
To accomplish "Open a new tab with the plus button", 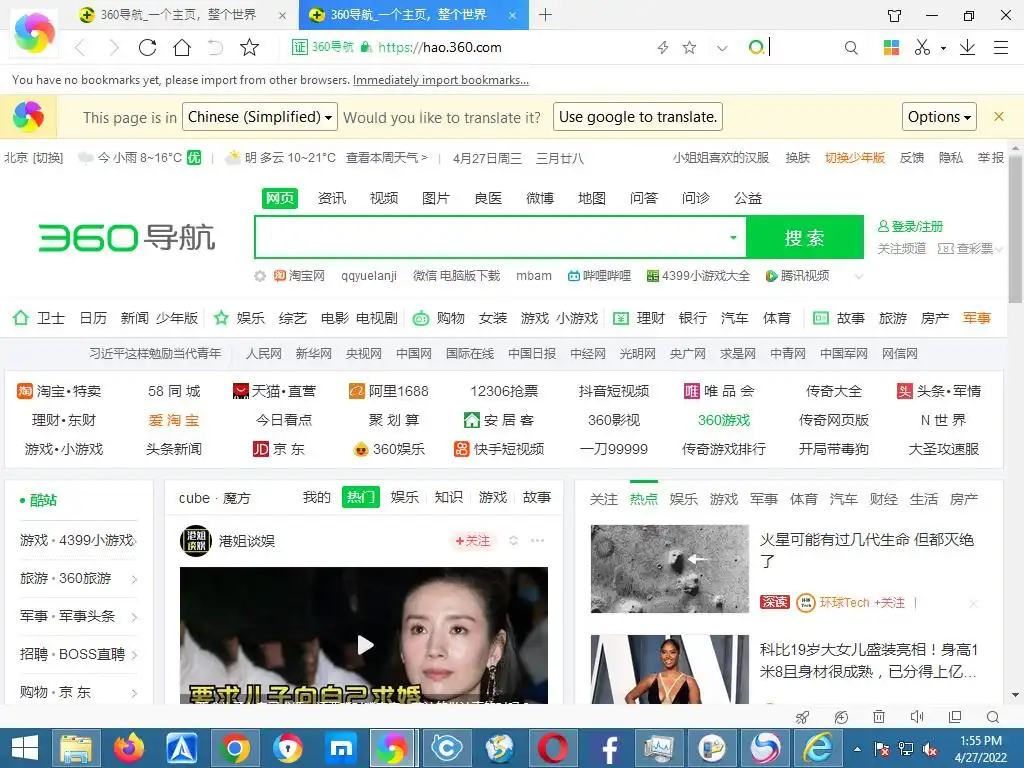I will click(x=545, y=14).
